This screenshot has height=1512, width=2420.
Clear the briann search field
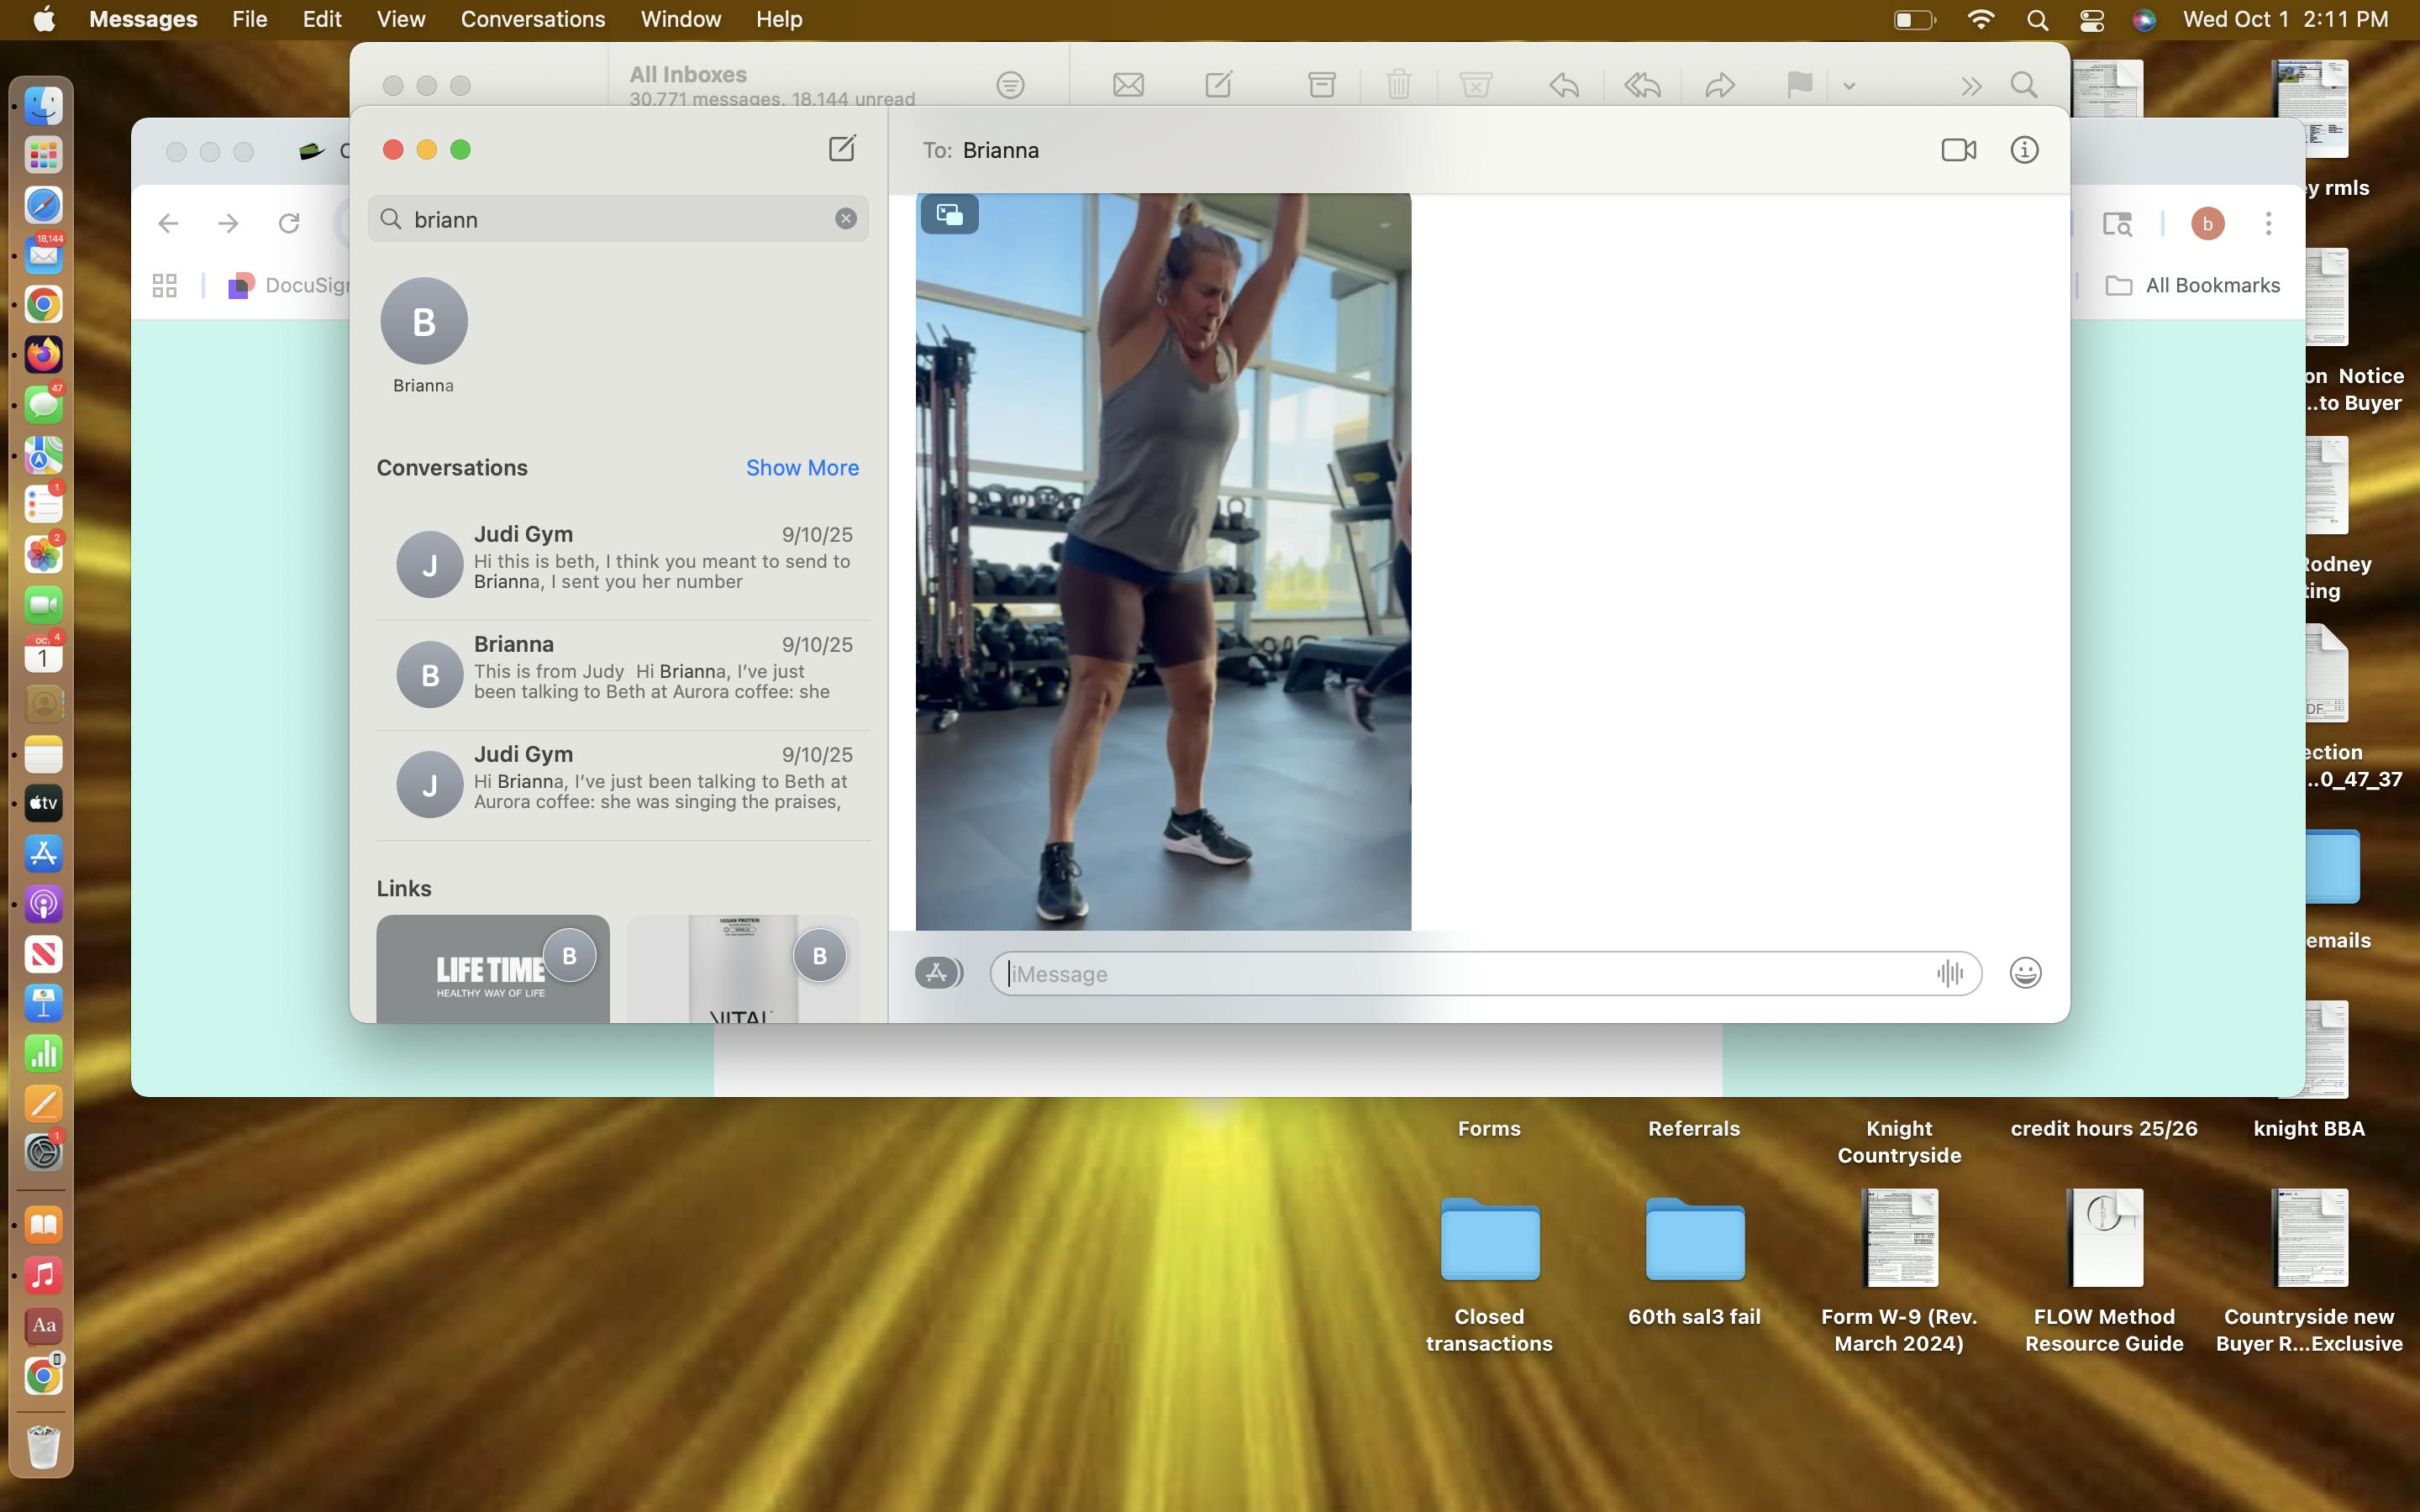click(x=846, y=219)
